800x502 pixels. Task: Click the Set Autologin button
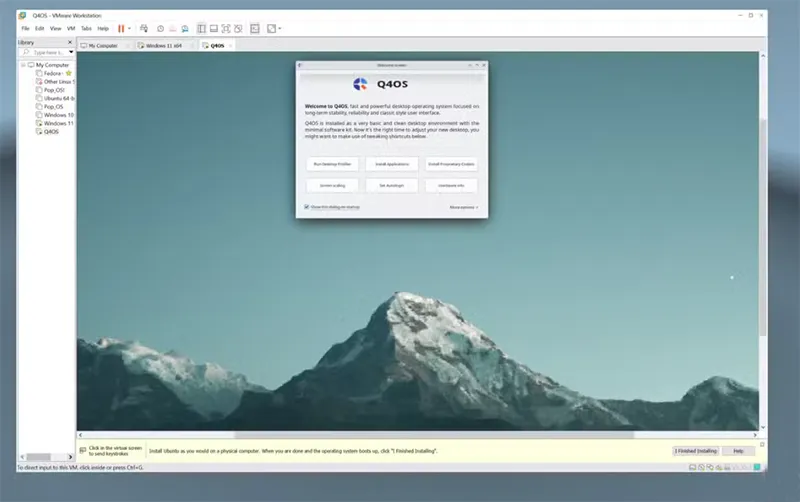click(392, 185)
